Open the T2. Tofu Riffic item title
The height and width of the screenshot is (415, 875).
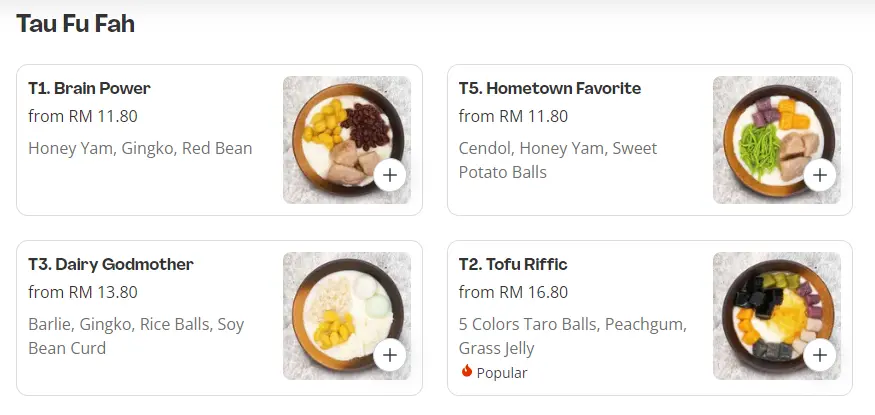coord(512,264)
